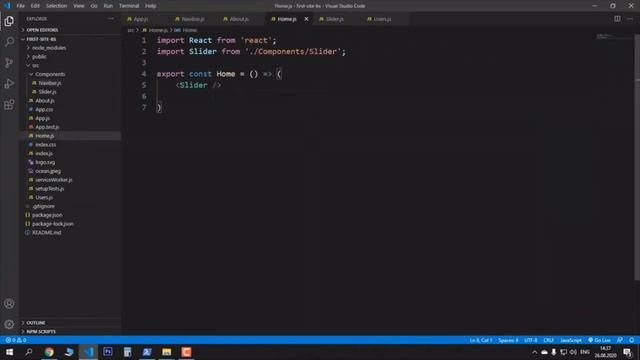
Task: Open the Explorer view in activity bar
Action: pyautogui.click(x=9, y=21)
